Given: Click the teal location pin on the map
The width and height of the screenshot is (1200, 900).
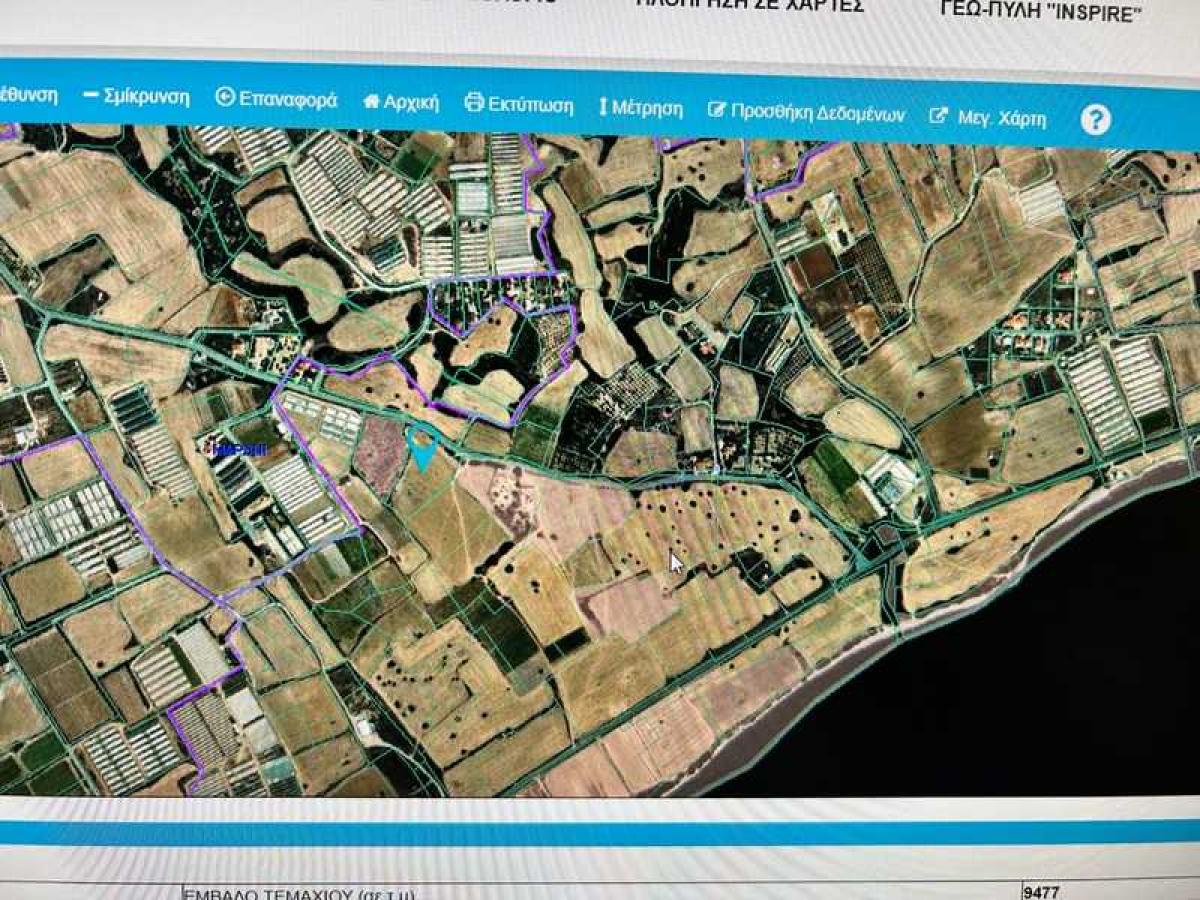Looking at the screenshot, I should pos(424,447).
